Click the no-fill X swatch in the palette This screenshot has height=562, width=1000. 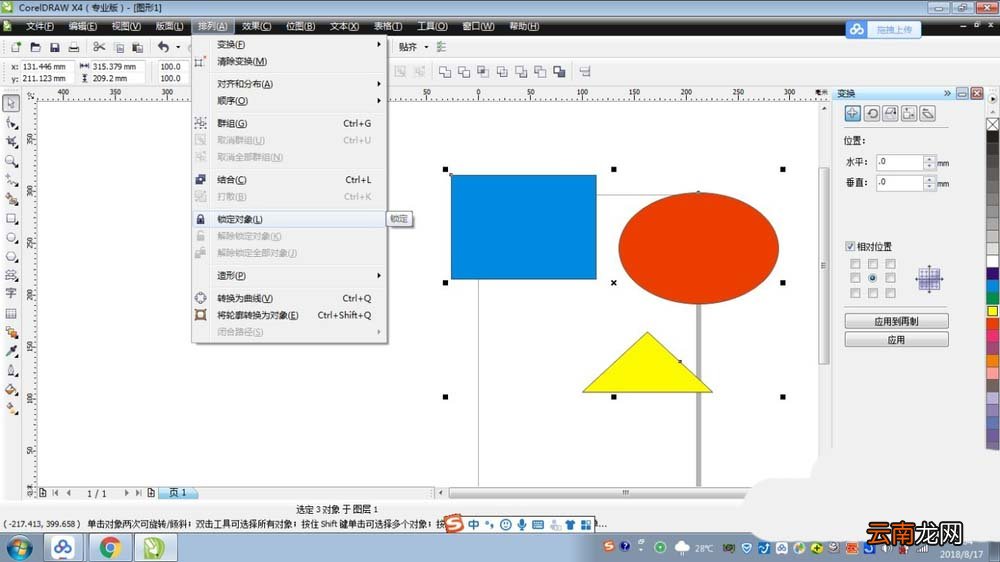[993, 124]
